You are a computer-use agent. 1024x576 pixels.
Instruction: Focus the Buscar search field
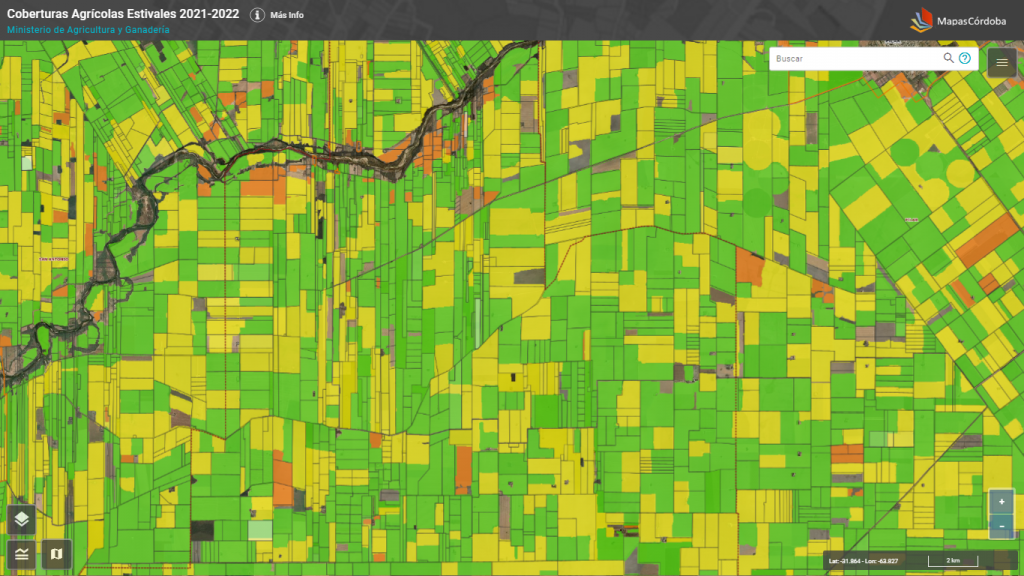tap(857, 58)
